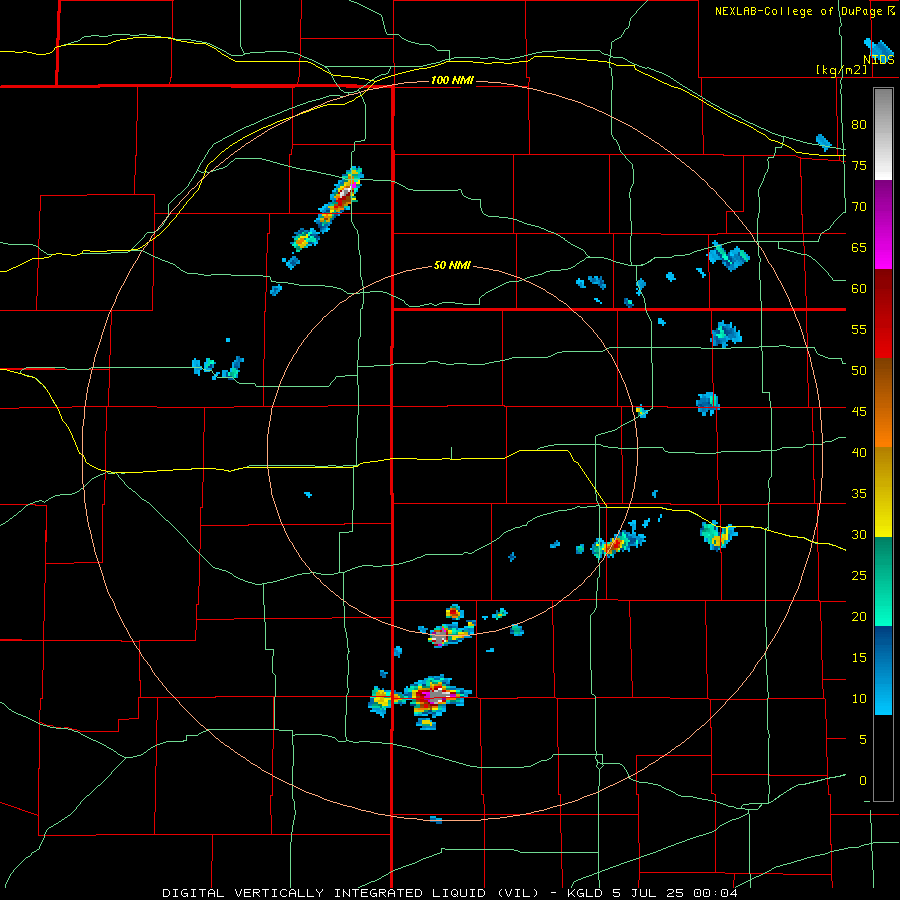Click the elongated storm cell in the northwest

[339, 199]
